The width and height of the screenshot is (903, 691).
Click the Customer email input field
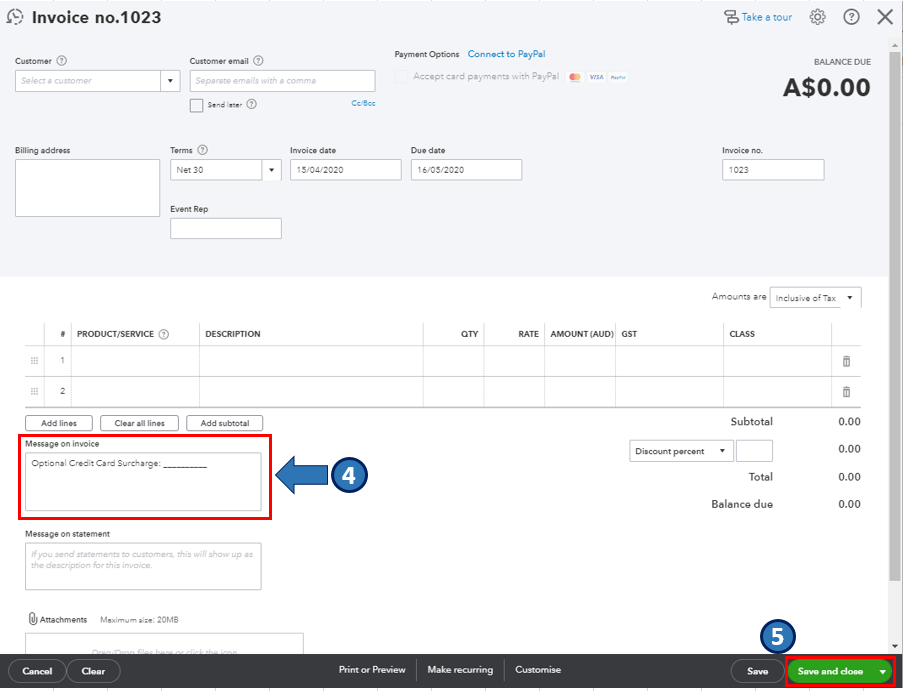(282, 81)
